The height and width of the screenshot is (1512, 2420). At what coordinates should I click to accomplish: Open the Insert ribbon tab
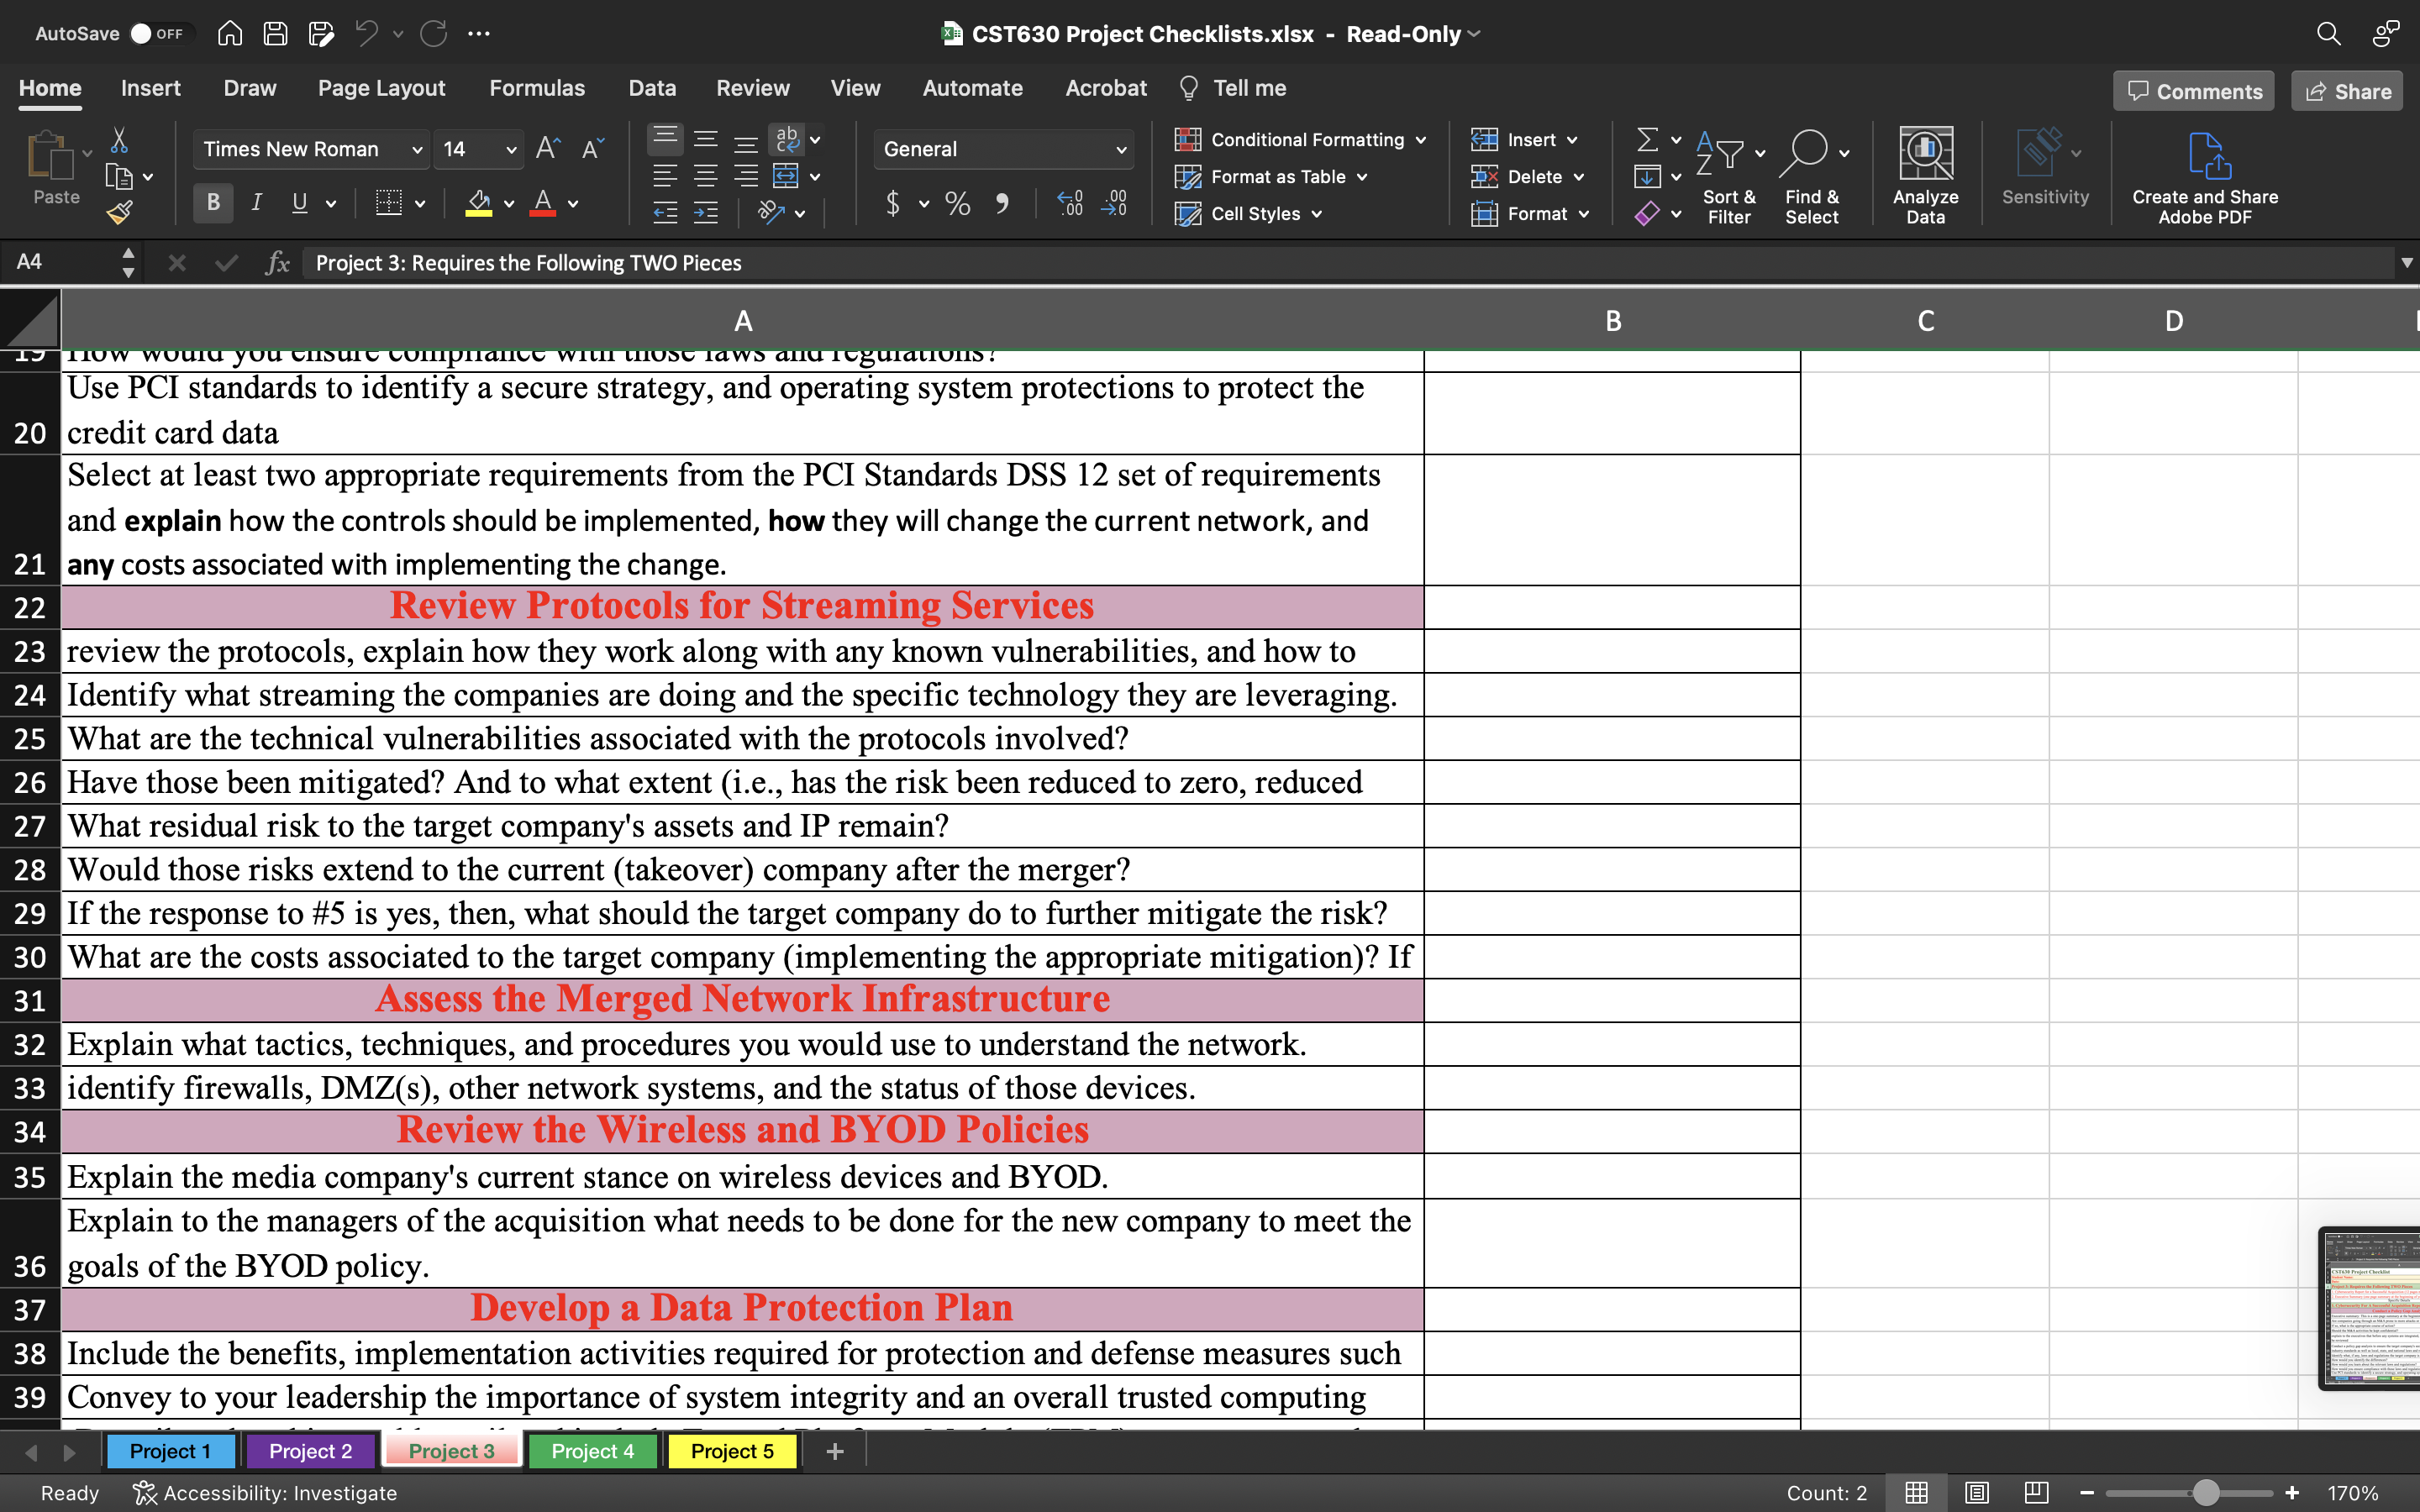click(x=150, y=88)
